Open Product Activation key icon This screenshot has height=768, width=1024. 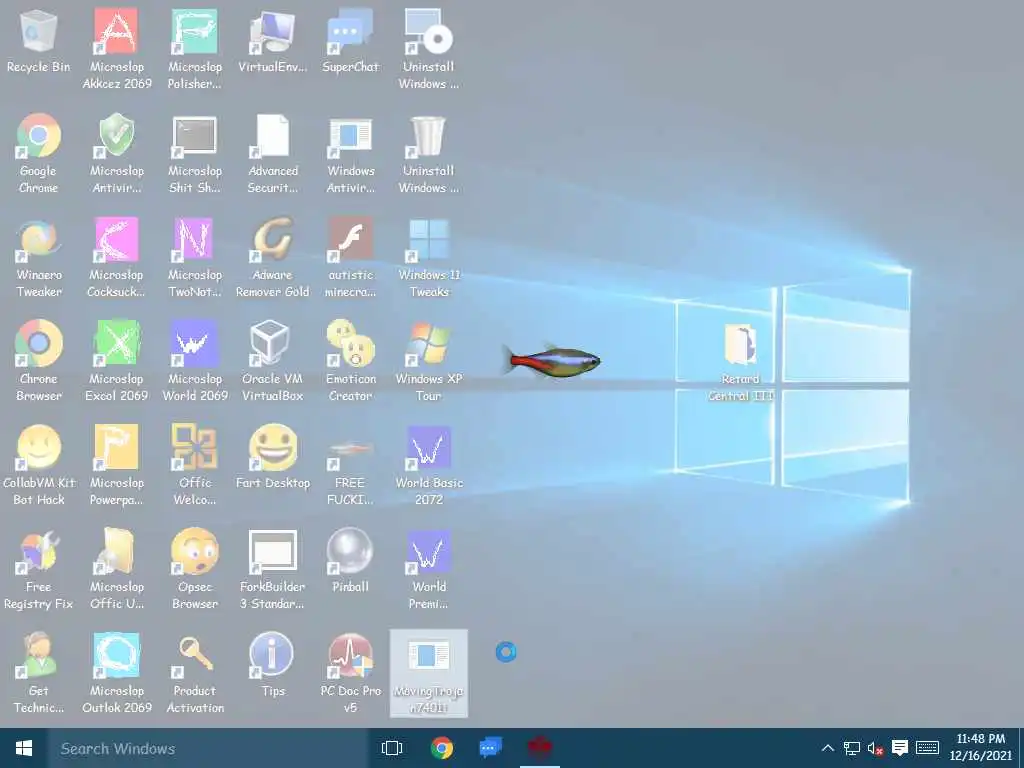[x=195, y=673]
